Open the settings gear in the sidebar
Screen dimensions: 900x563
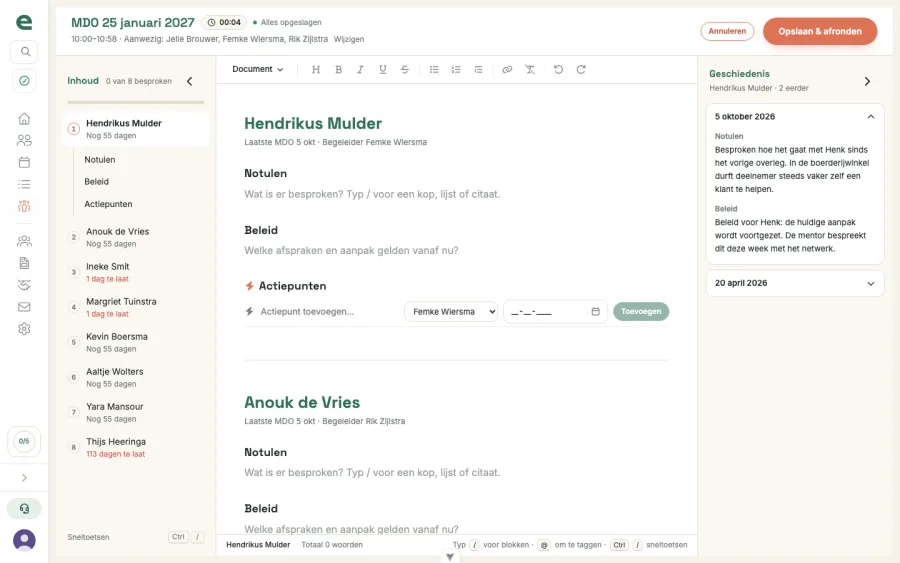point(24,329)
